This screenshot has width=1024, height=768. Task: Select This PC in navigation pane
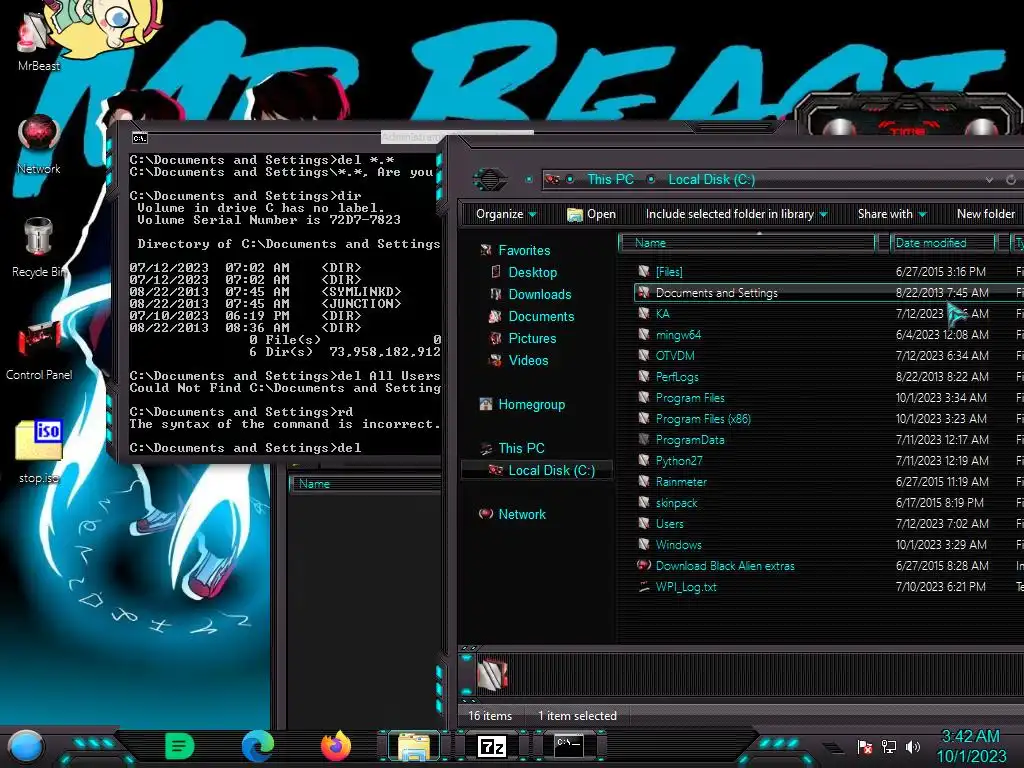[520, 448]
